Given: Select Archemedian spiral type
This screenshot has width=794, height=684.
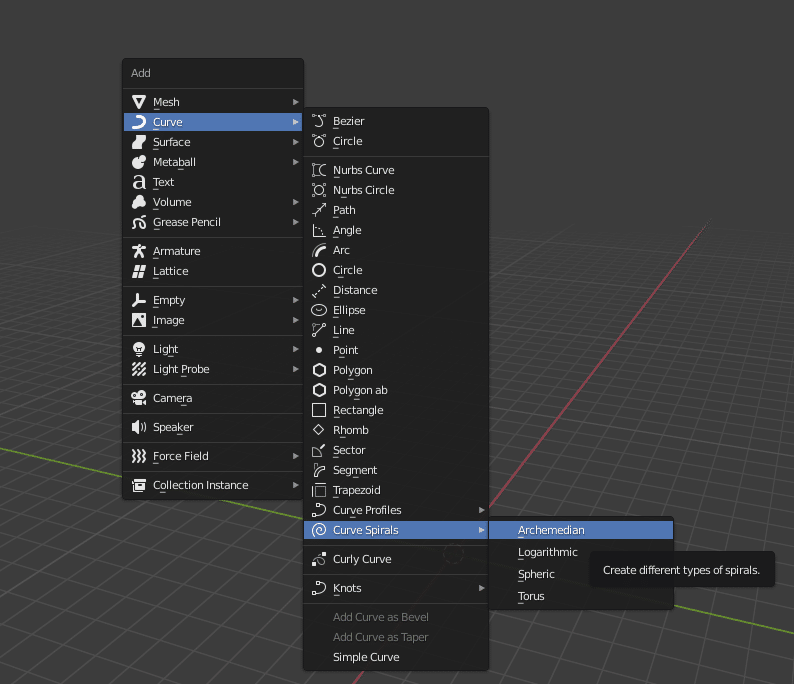Looking at the screenshot, I should [581, 530].
